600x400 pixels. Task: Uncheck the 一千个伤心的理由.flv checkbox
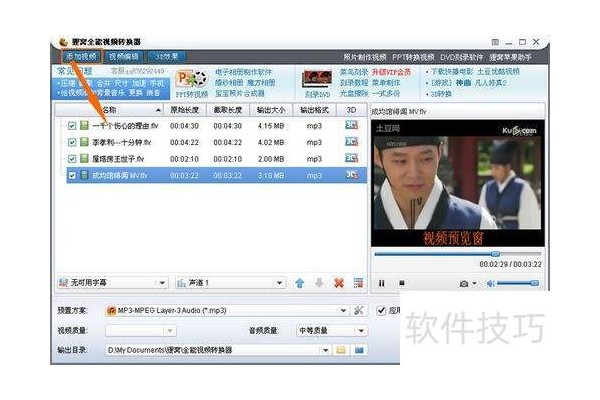click(x=72, y=126)
